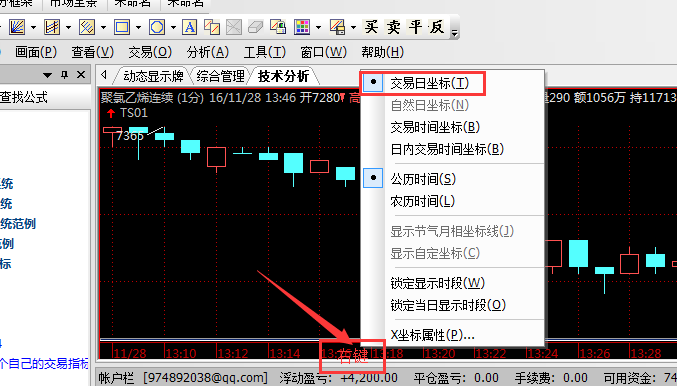Expand dropdown next to save lines icon

[x=353, y=28]
